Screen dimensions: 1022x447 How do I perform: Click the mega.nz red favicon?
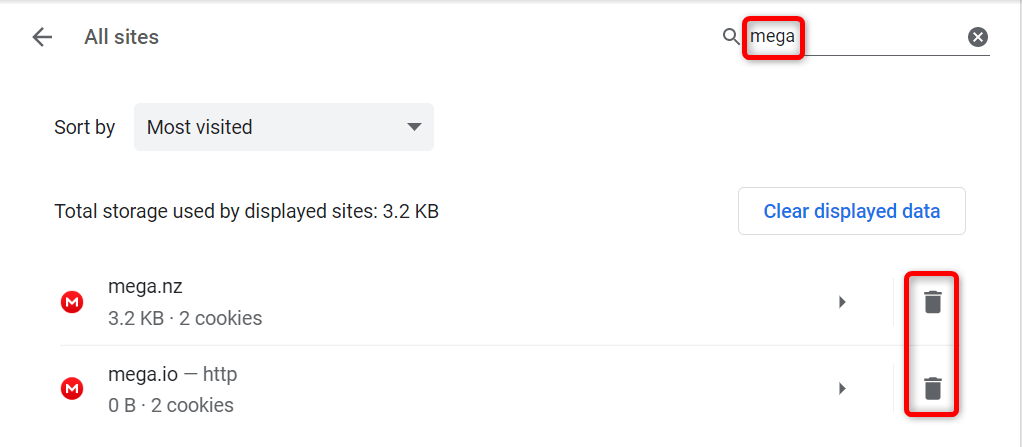(72, 302)
